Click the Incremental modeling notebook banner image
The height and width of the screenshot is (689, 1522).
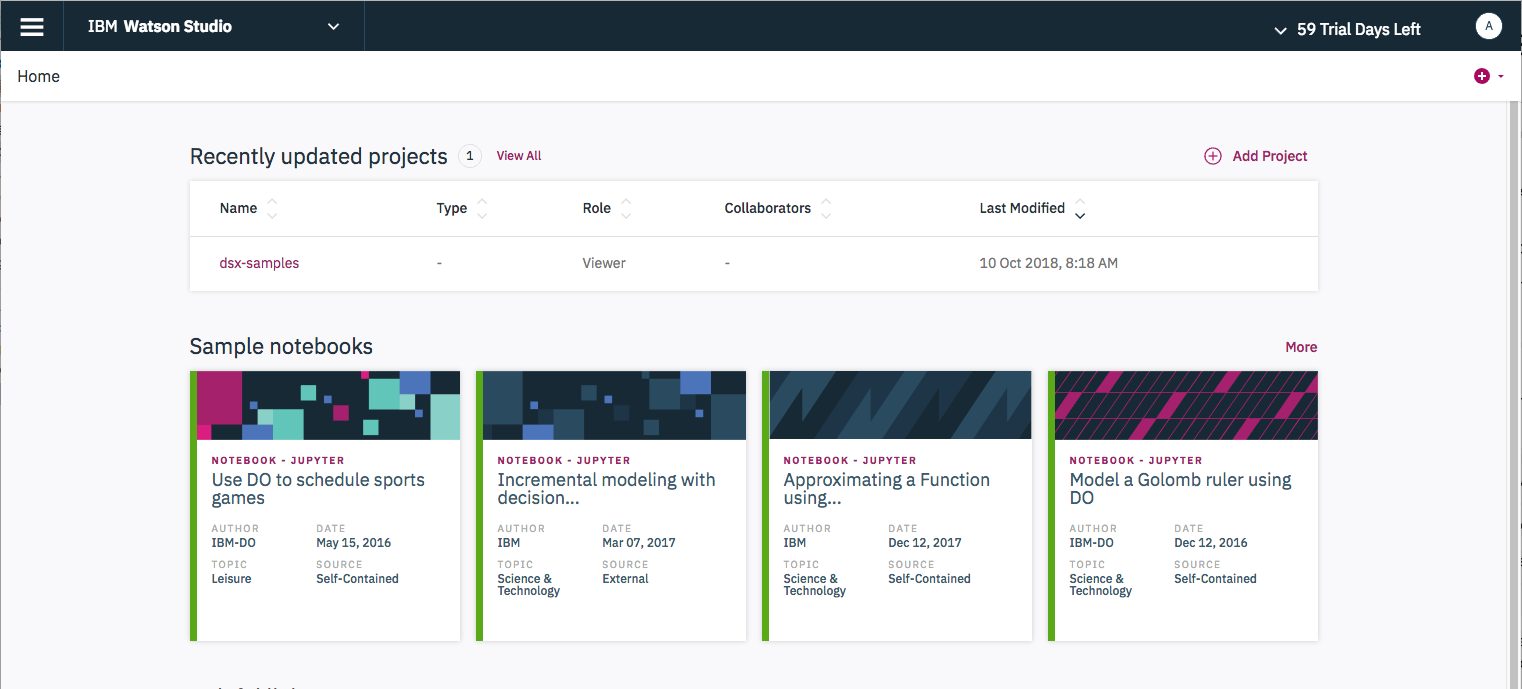pyautogui.click(x=614, y=405)
